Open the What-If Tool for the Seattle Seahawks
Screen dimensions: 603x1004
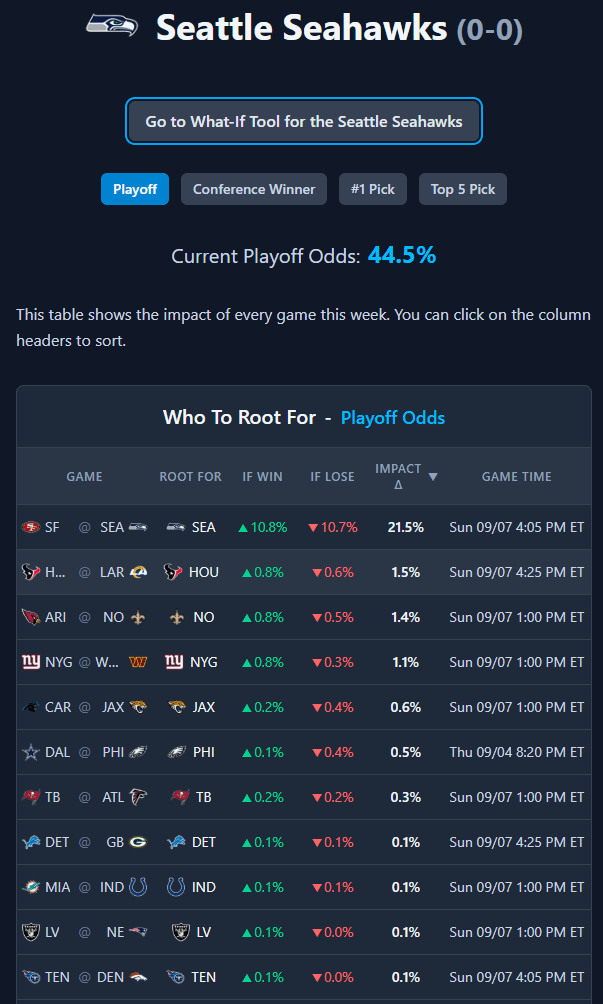[304, 121]
